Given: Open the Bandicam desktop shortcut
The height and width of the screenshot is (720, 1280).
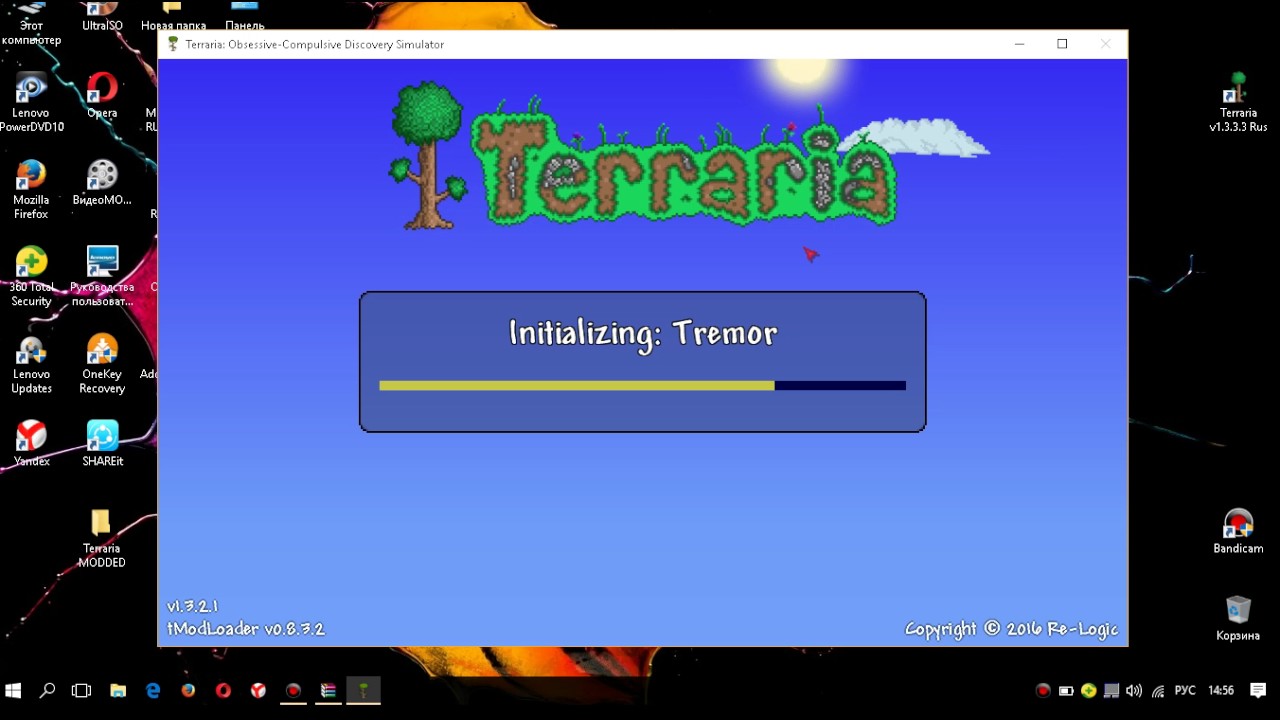Looking at the screenshot, I should pyautogui.click(x=1238, y=531).
